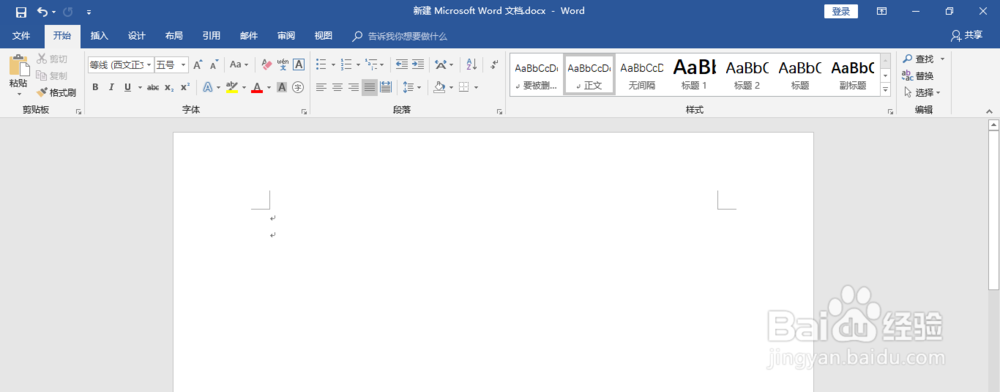The width and height of the screenshot is (1000, 392).
Task: Click the 告诉我你想要做什么 search box
Action: (x=400, y=36)
